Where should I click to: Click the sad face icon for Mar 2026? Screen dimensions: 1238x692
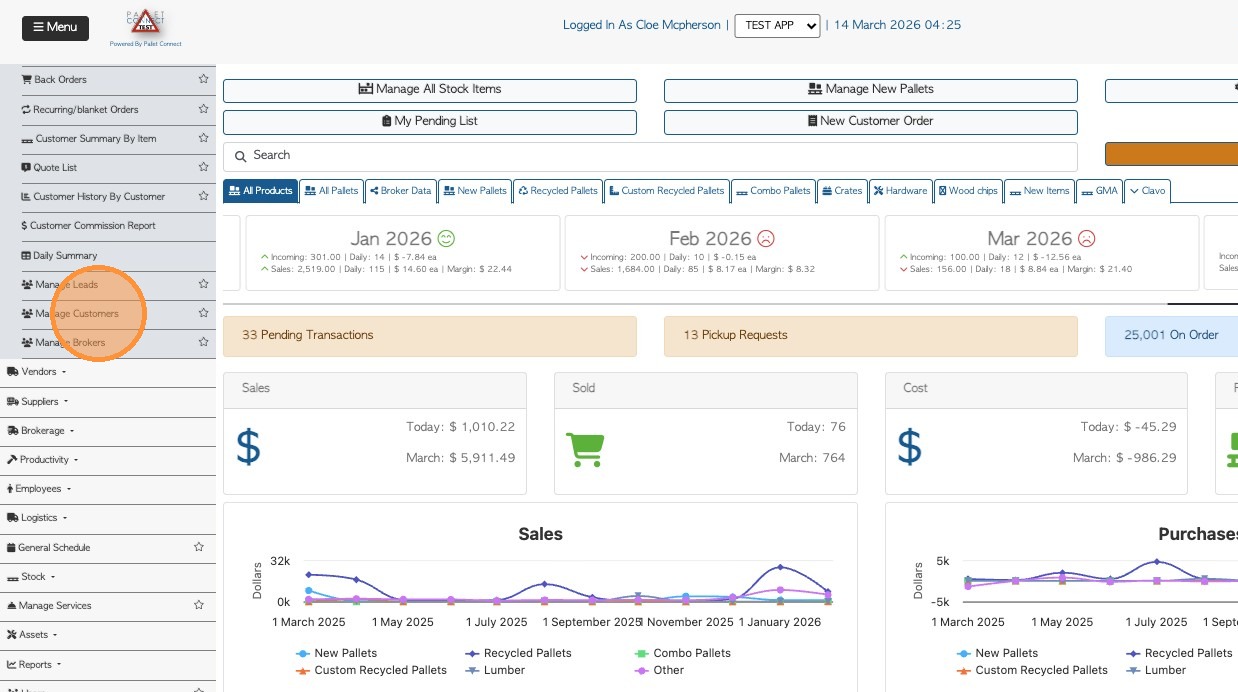coord(1086,239)
